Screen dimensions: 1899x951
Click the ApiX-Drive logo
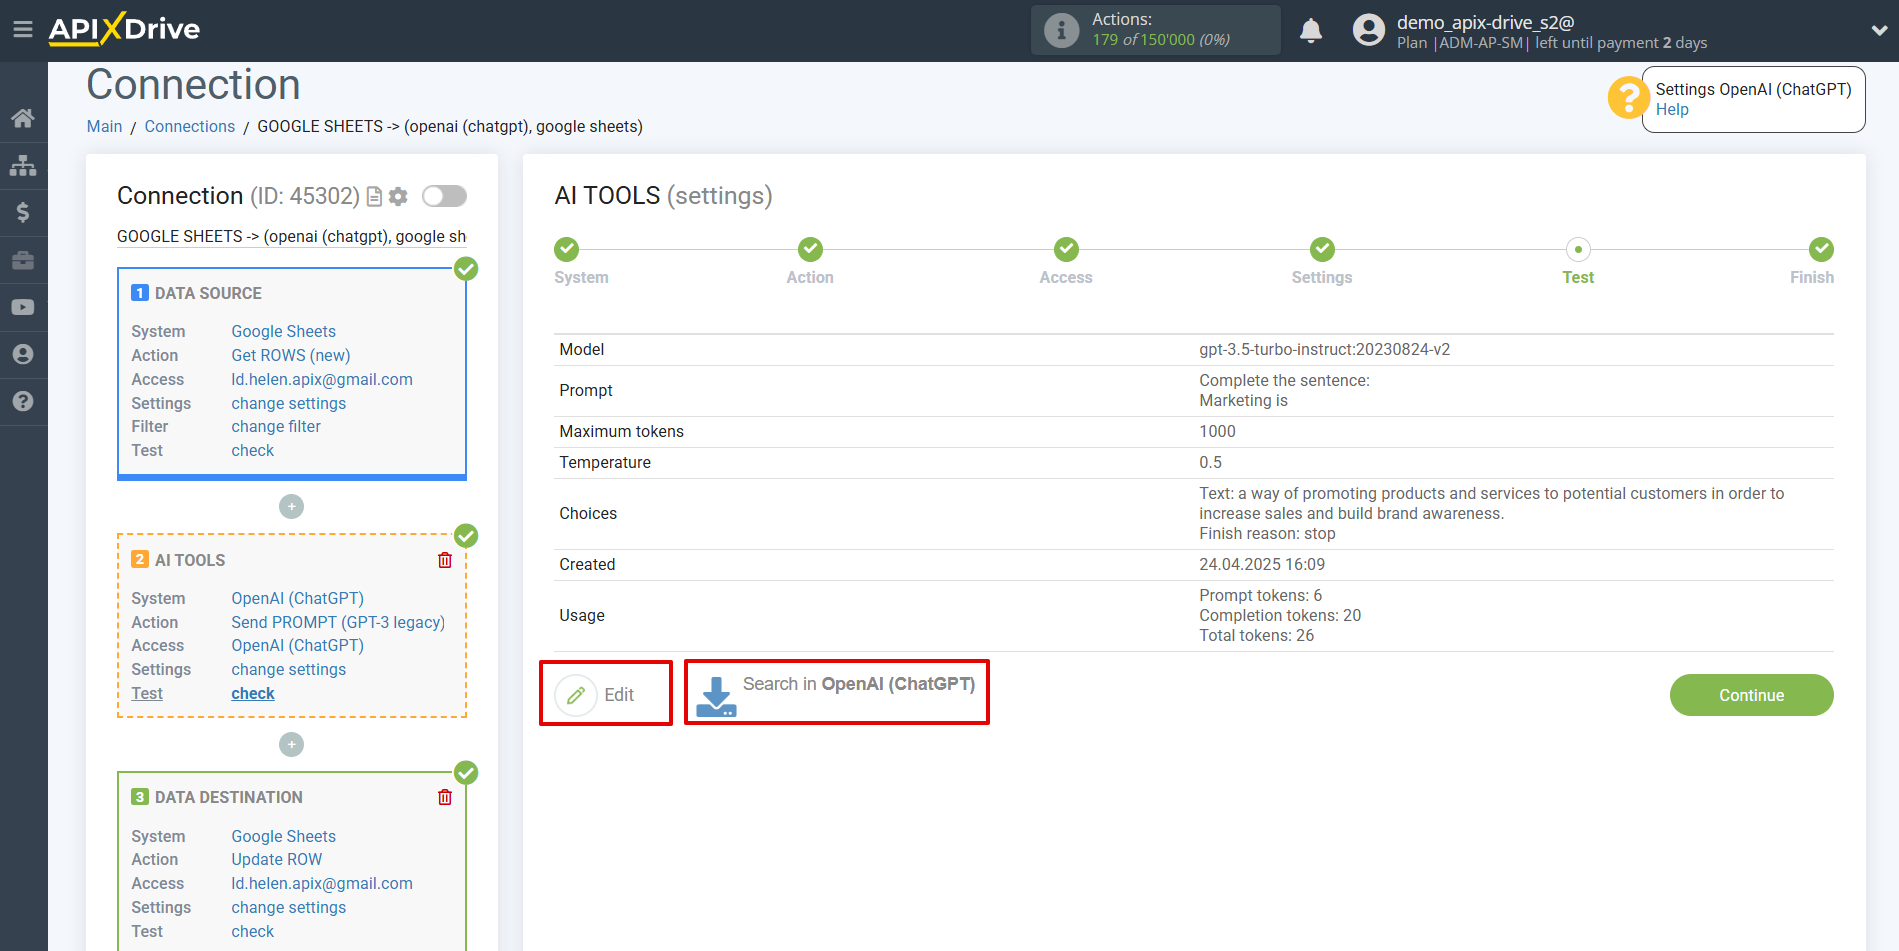click(x=124, y=29)
